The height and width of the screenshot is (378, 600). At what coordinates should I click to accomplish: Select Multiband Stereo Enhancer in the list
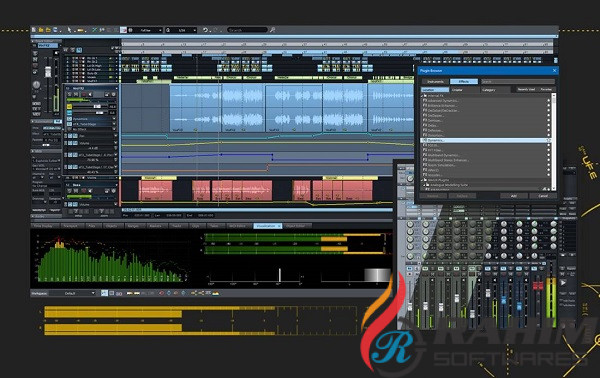[448, 160]
